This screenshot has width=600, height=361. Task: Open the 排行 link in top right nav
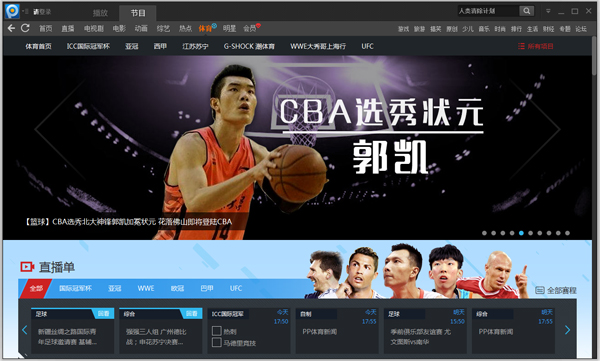[x=516, y=29]
